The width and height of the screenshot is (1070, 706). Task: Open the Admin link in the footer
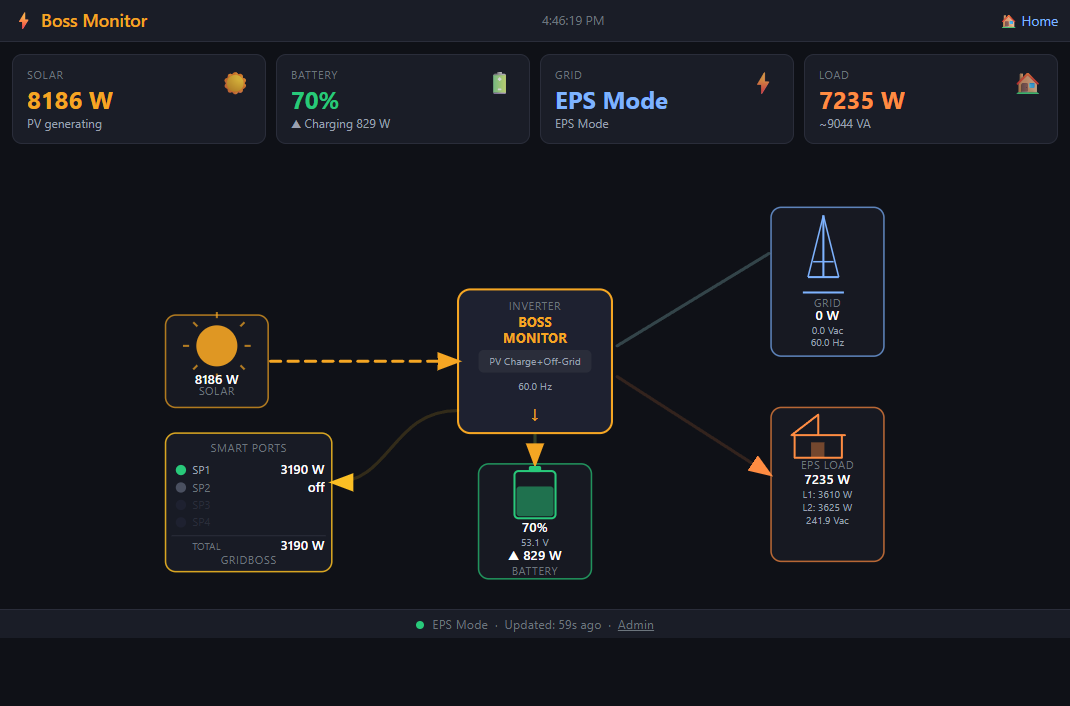coord(635,625)
